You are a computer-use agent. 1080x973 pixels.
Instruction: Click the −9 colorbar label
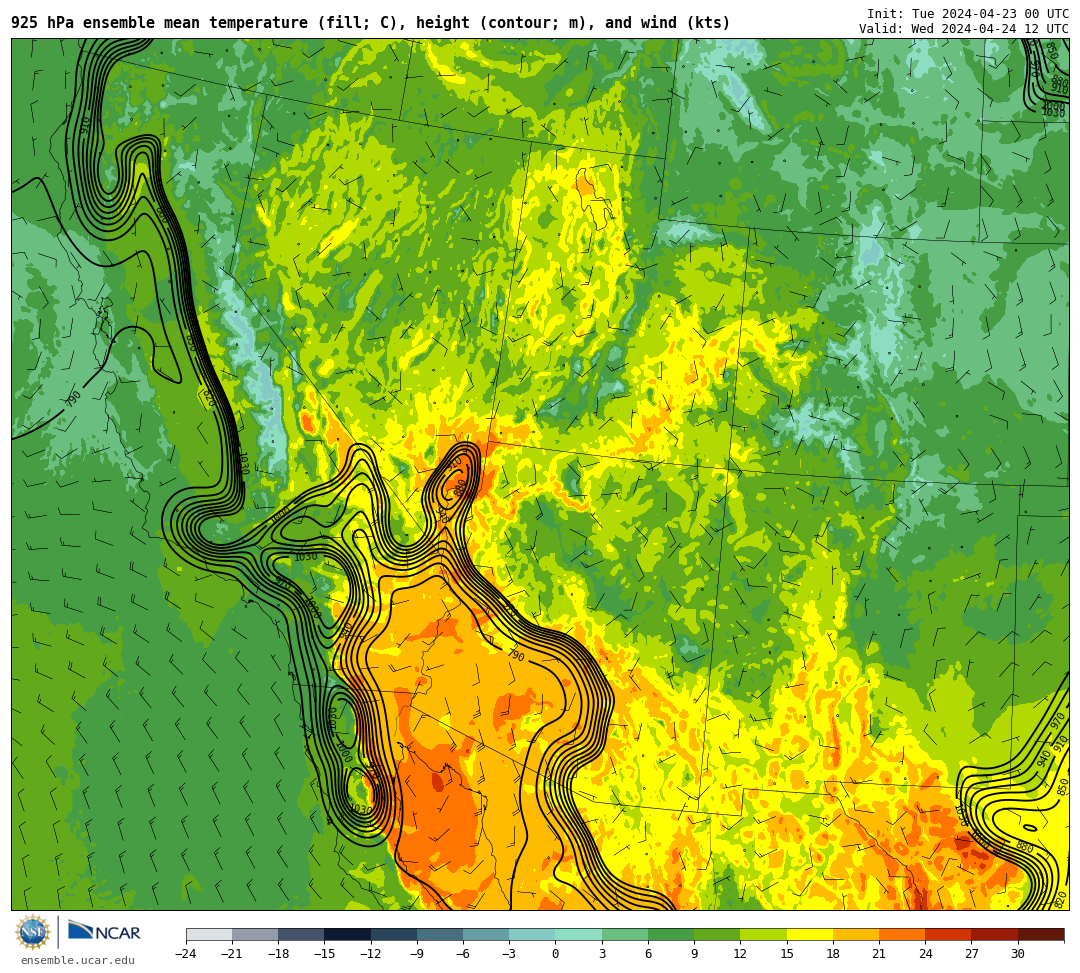point(417,954)
